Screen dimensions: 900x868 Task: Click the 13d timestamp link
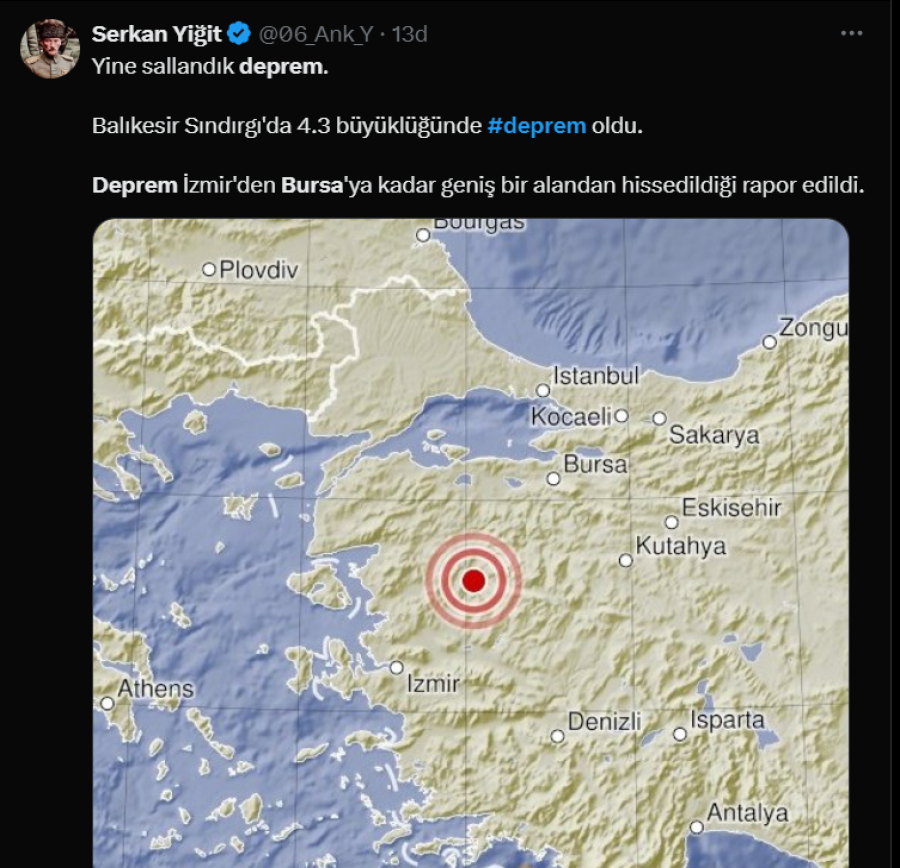410,34
